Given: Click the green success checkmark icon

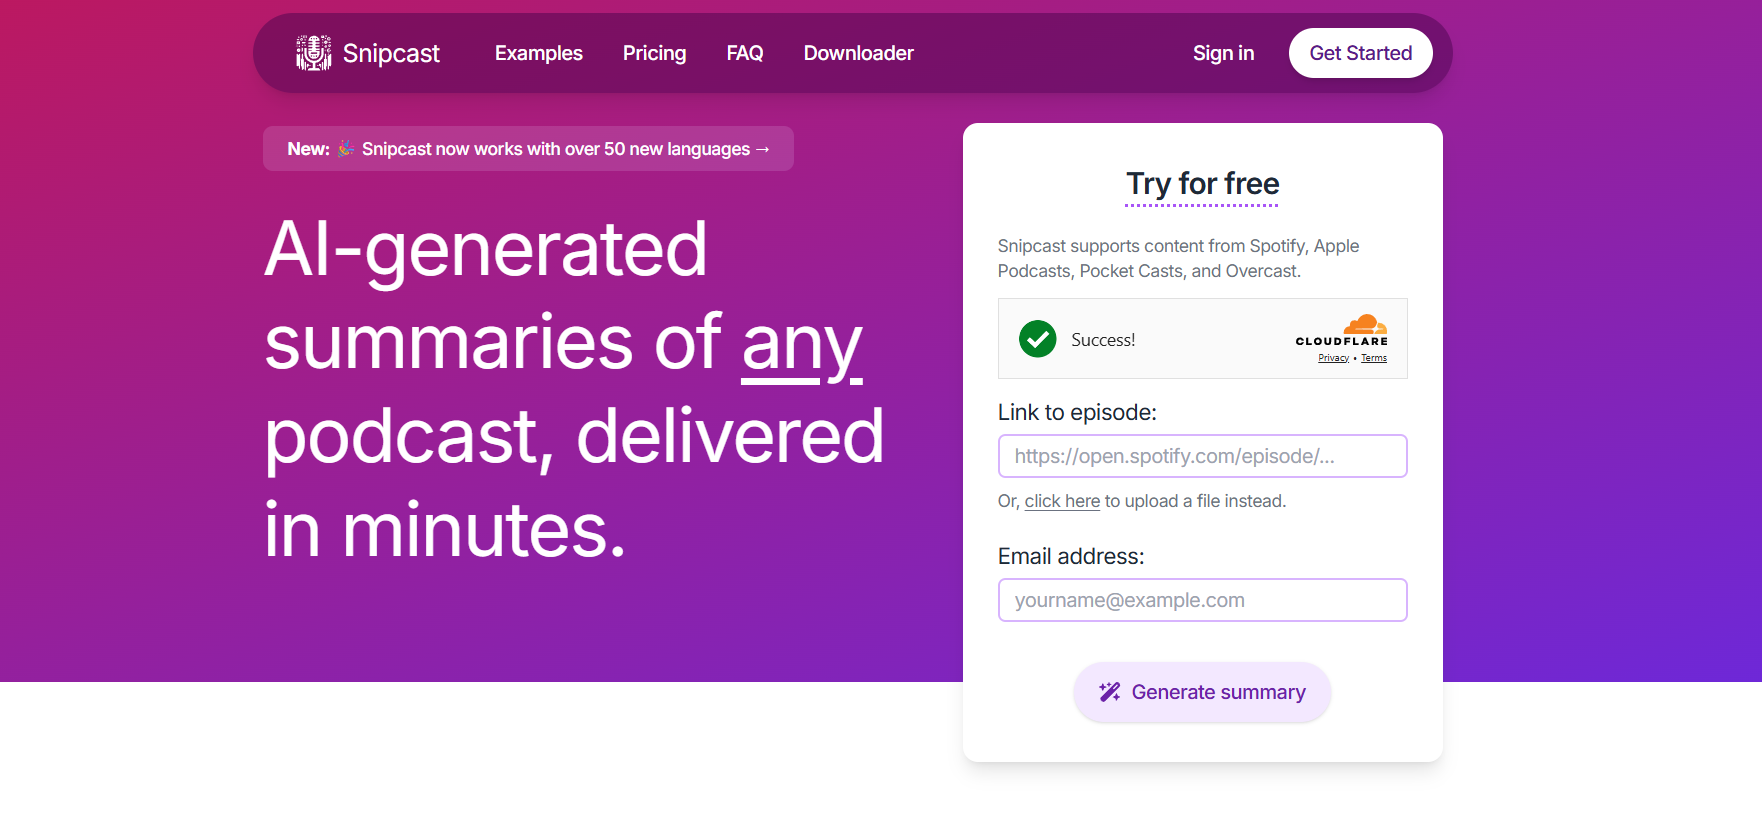Looking at the screenshot, I should coord(1038,339).
